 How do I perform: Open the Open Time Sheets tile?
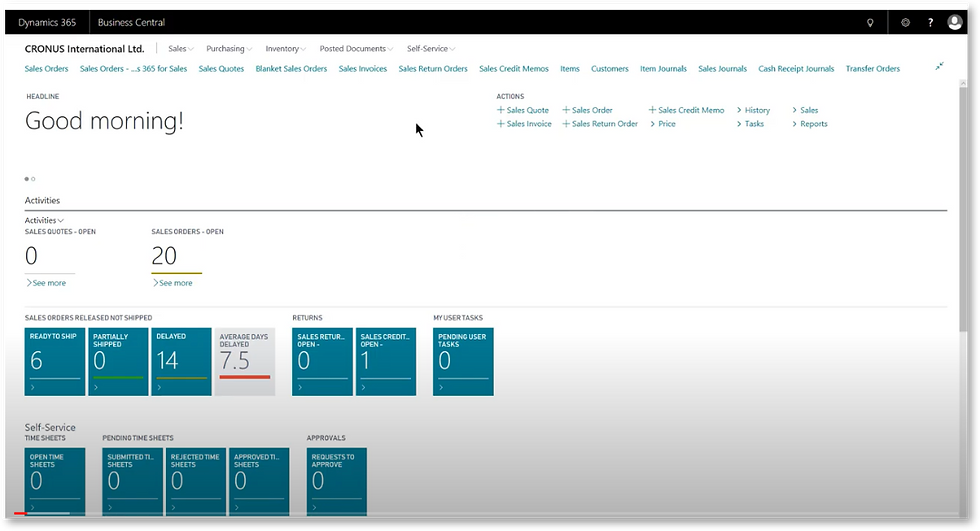pyautogui.click(x=54, y=481)
